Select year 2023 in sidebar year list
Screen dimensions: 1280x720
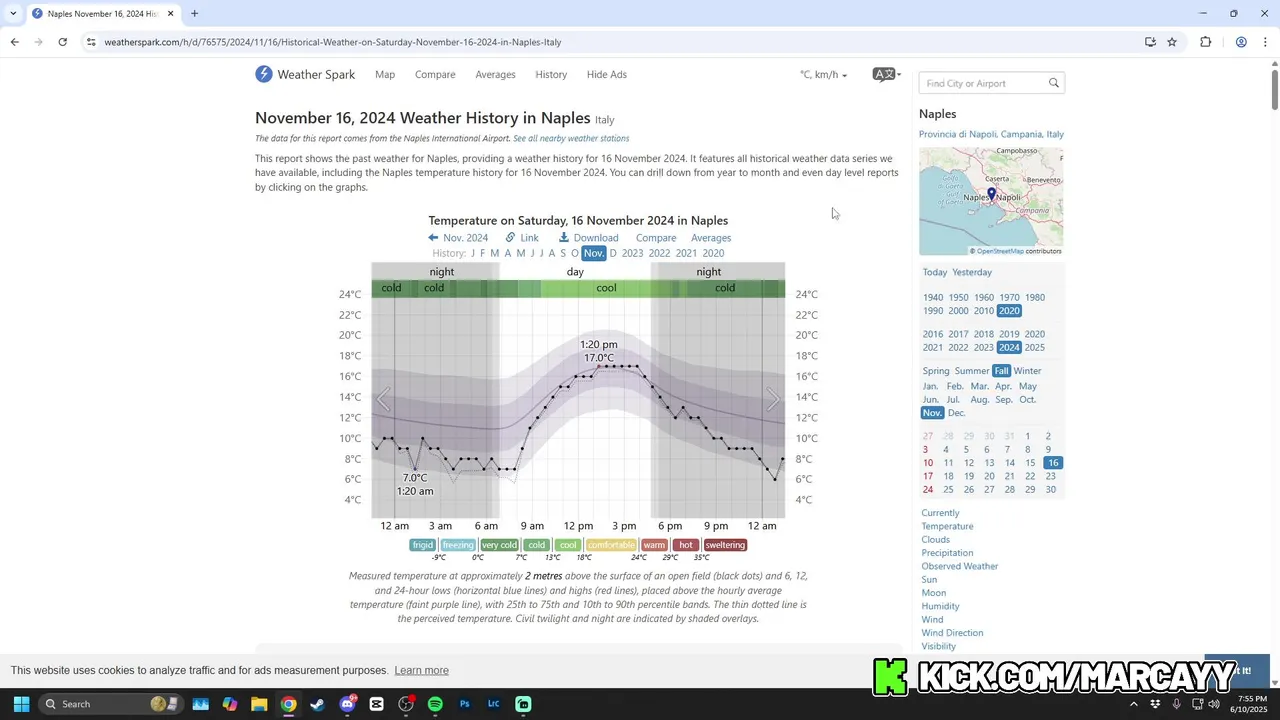pos(983,348)
